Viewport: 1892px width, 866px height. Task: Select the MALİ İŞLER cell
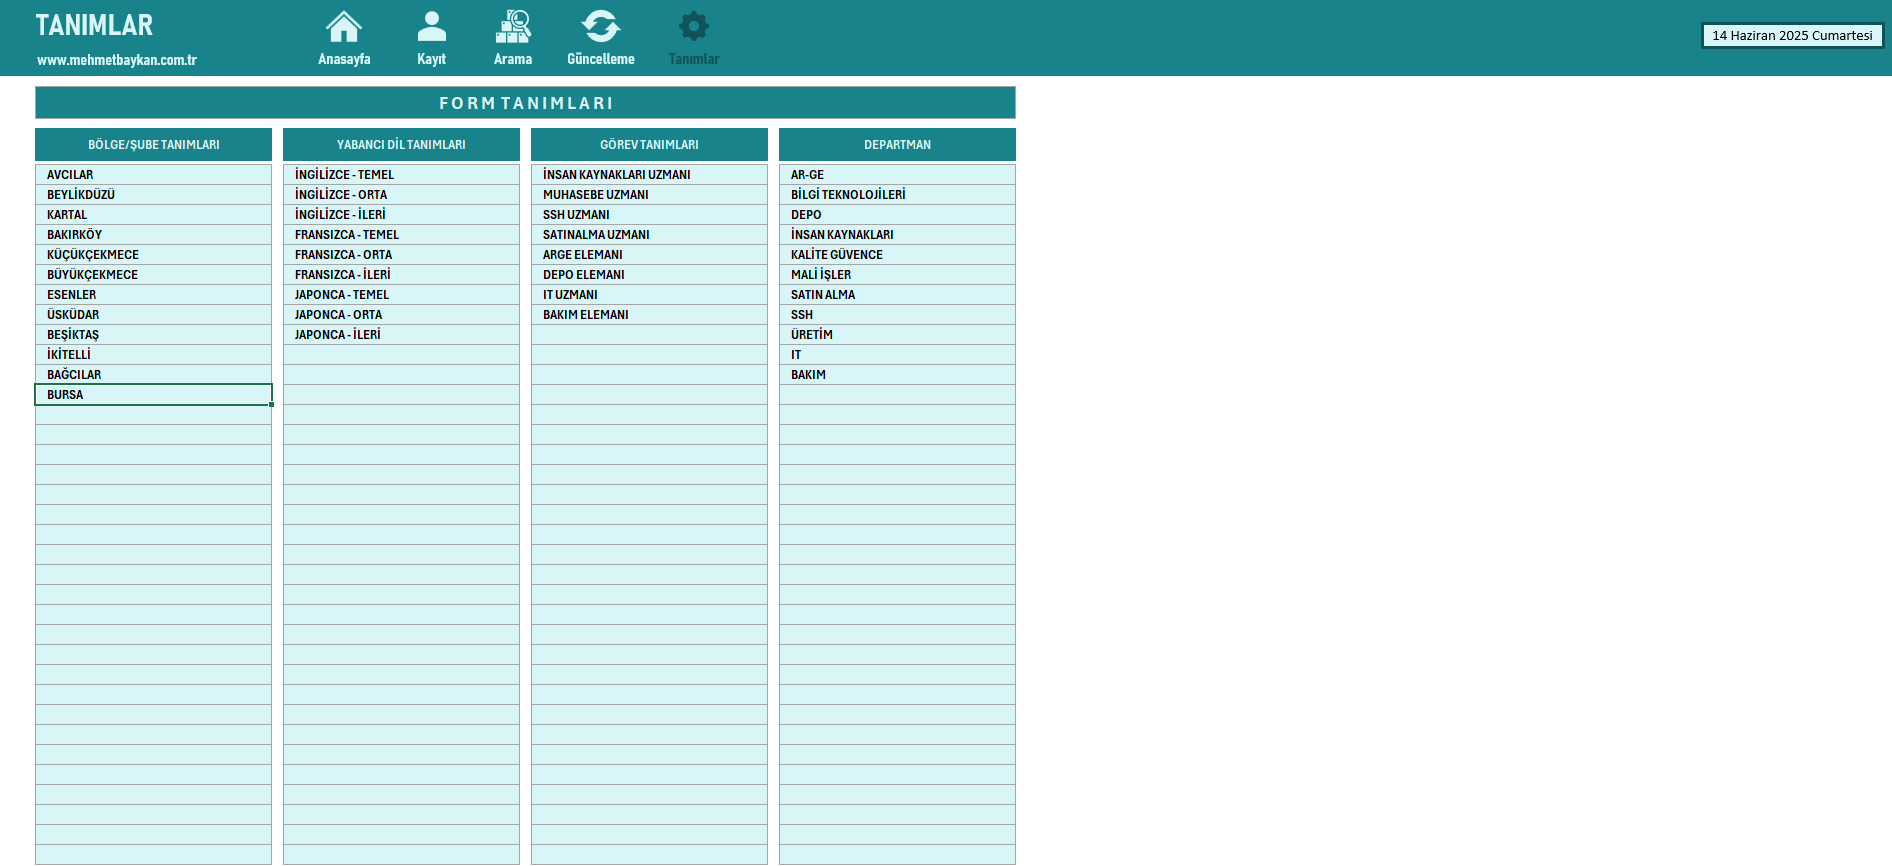[897, 275]
